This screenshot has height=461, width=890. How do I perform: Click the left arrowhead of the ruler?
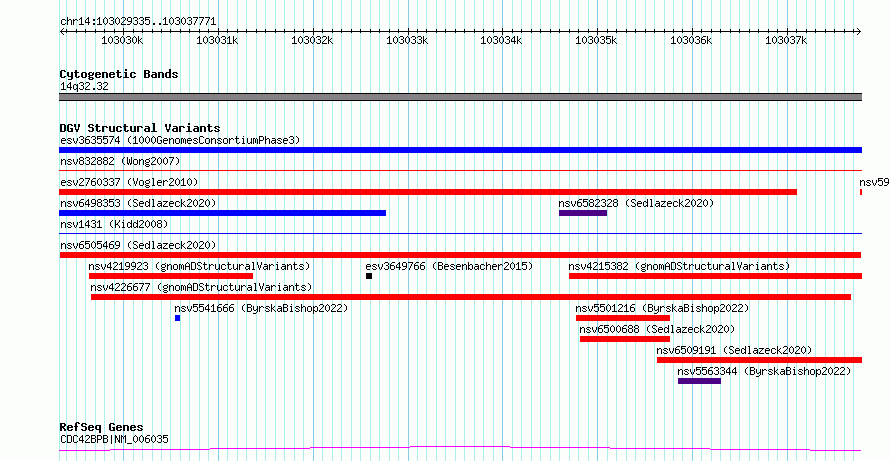tap(62, 31)
